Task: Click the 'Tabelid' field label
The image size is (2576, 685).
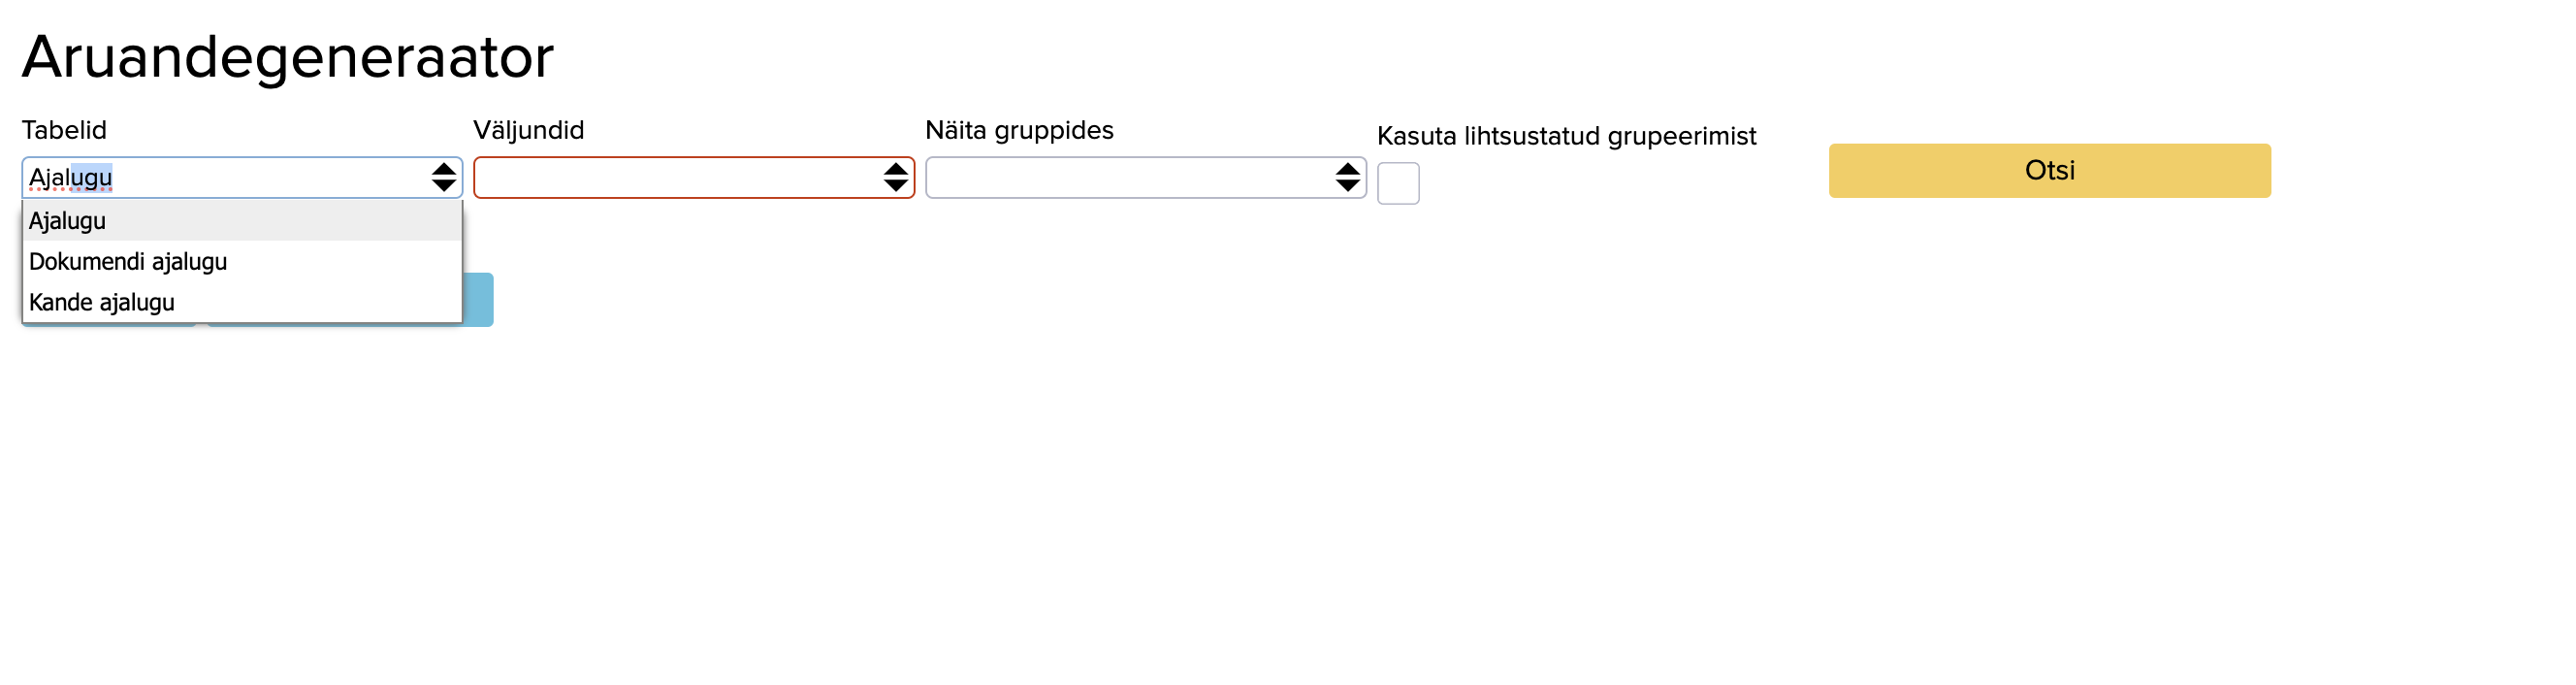Action: point(64,130)
